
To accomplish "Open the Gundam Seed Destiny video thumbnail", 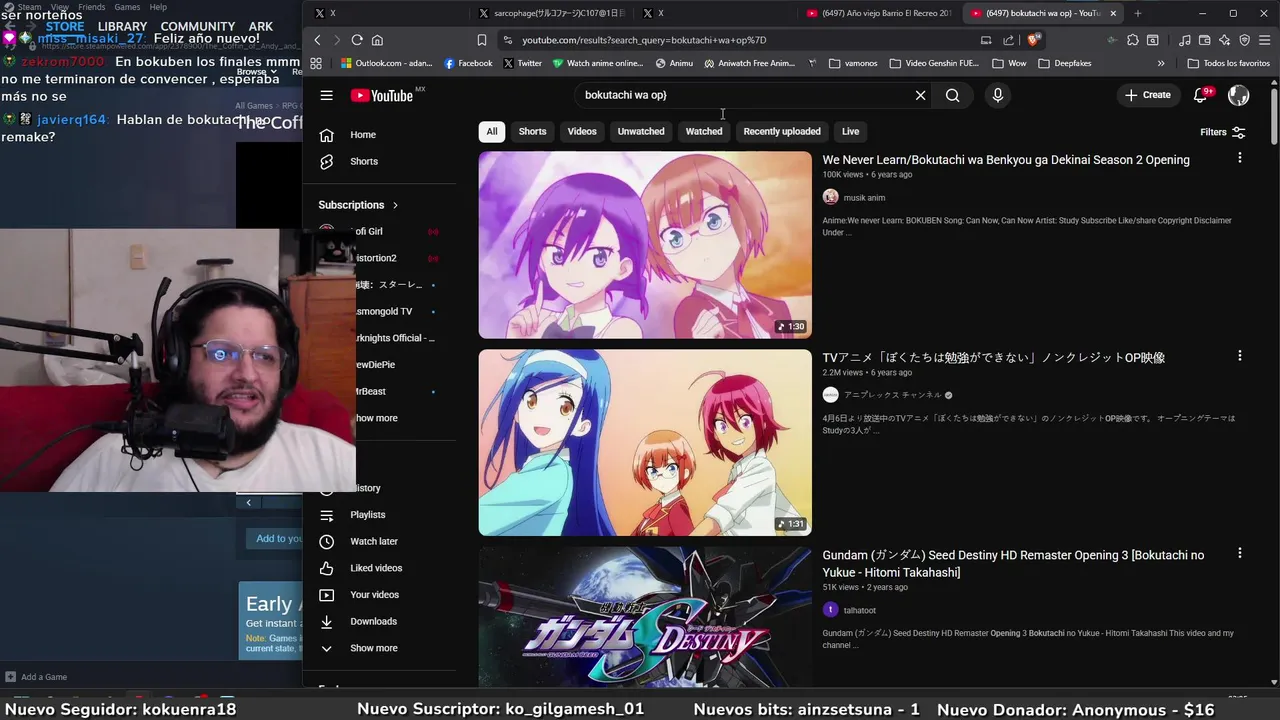I will click(x=645, y=616).
